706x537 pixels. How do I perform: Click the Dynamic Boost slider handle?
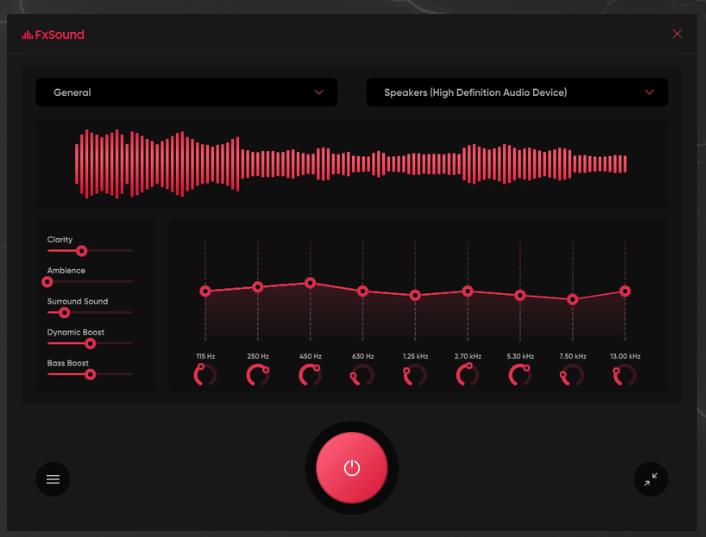91,343
